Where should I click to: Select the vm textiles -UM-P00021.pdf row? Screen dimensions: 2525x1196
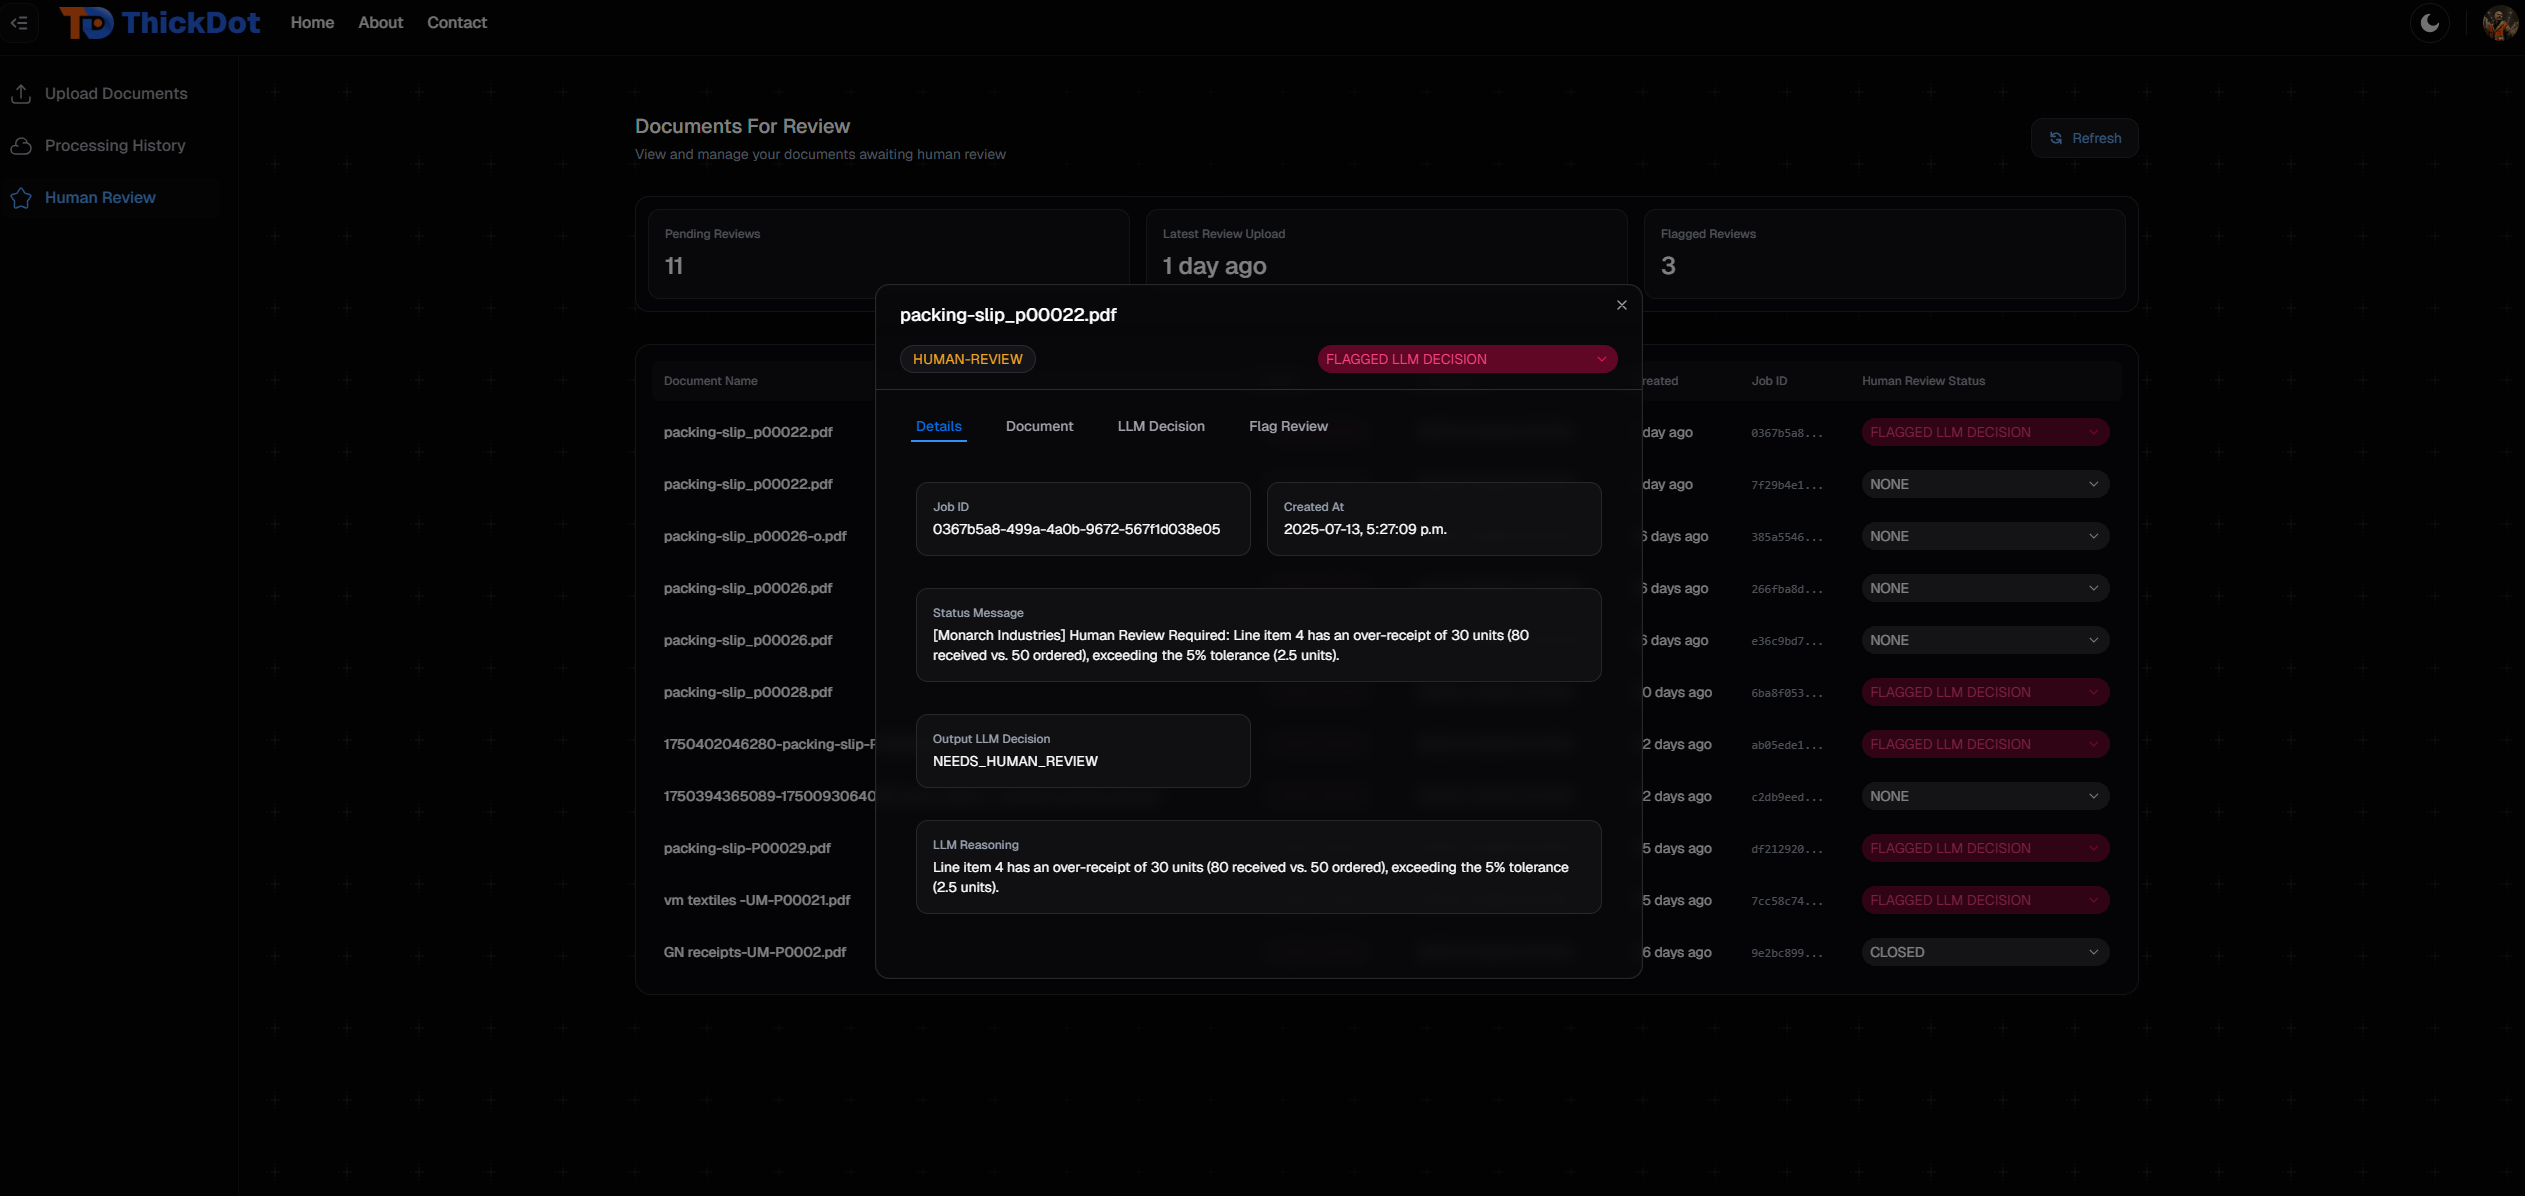coord(756,900)
